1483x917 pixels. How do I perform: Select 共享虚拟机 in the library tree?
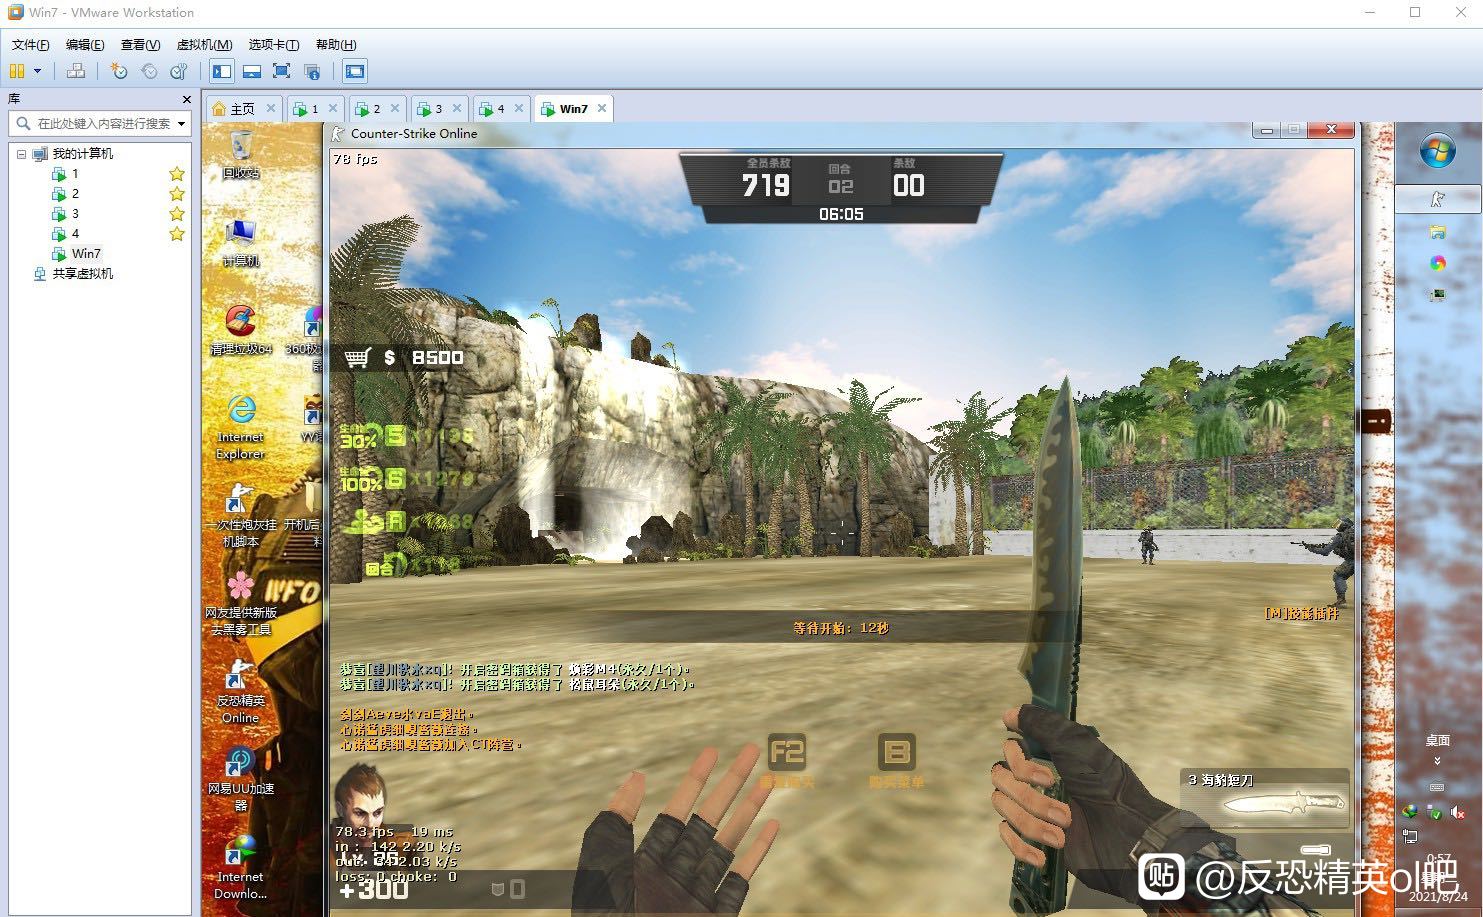click(82, 274)
